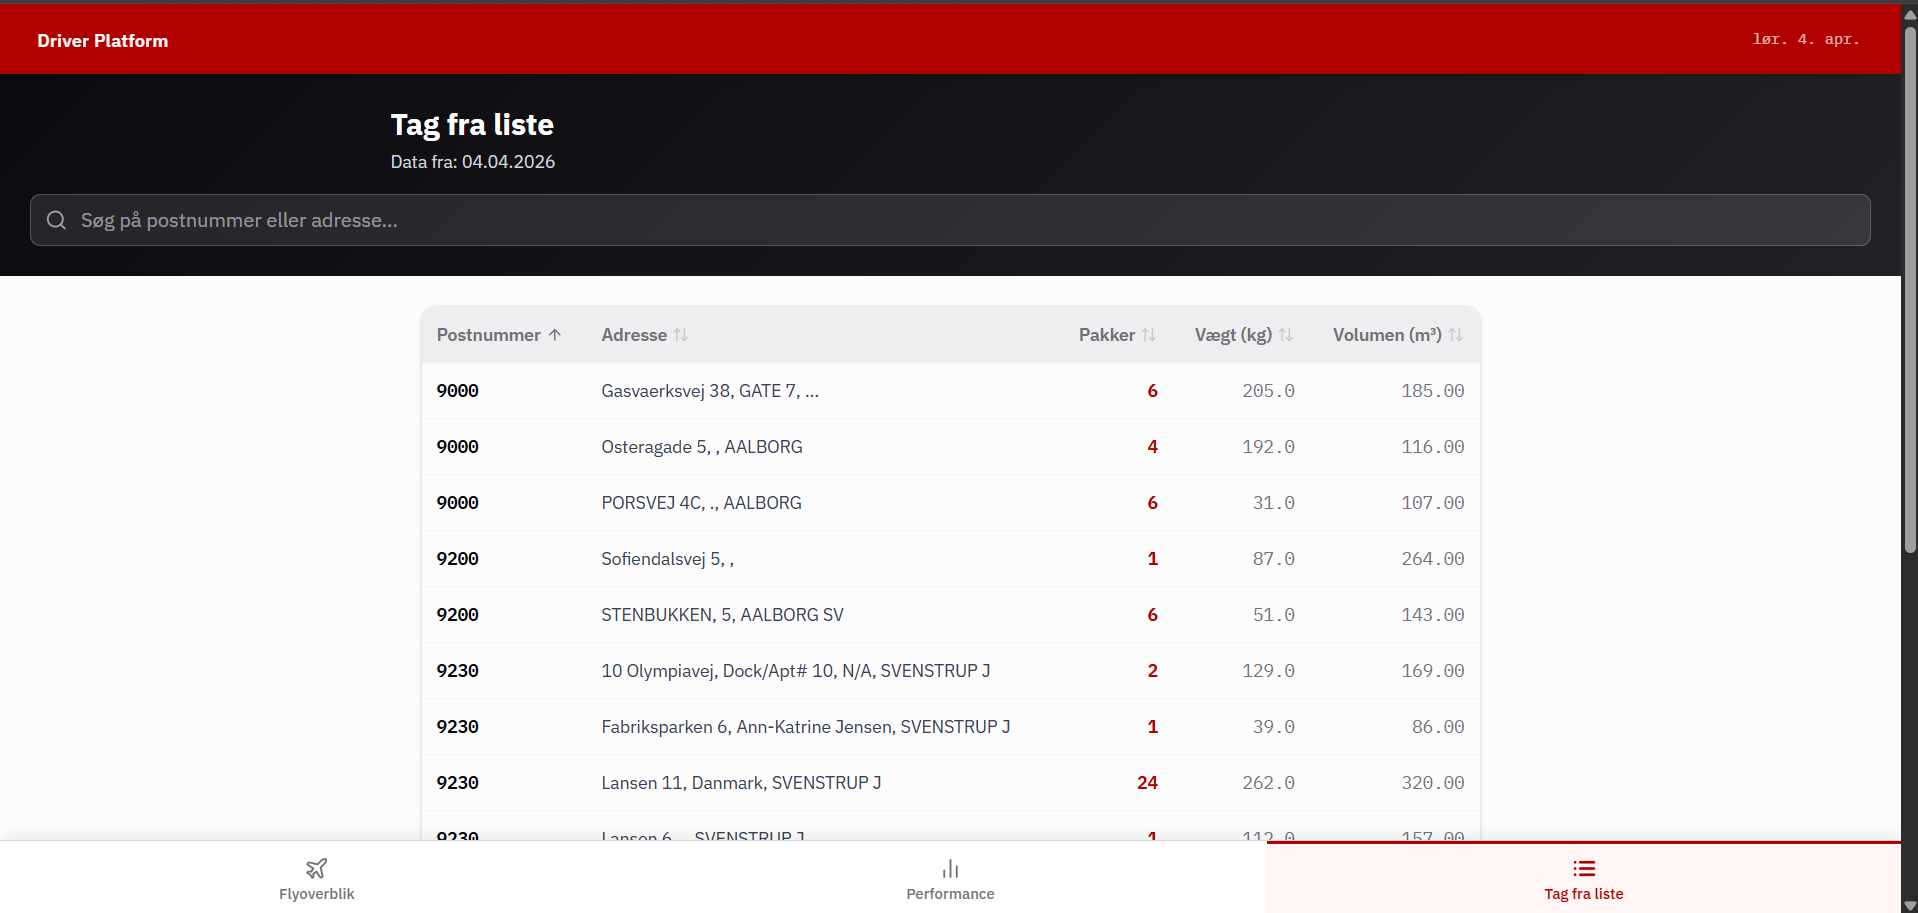1918x913 pixels.
Task: Click postnummer 9000 in PORSVEJ row
Action: (x=458, y=503)
